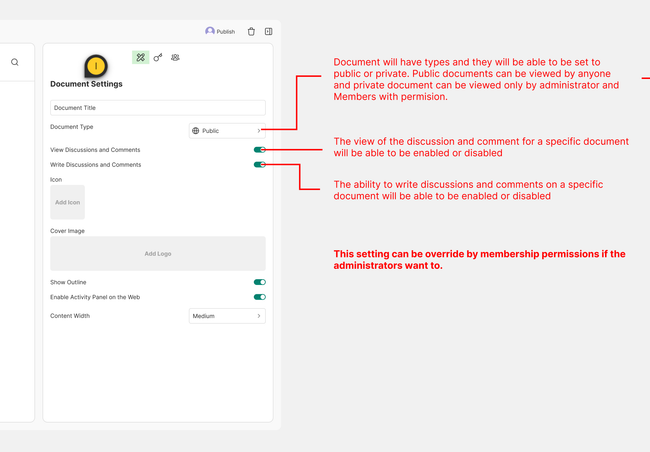Expand the Content Width Medium dropdown

coord(227,316)
